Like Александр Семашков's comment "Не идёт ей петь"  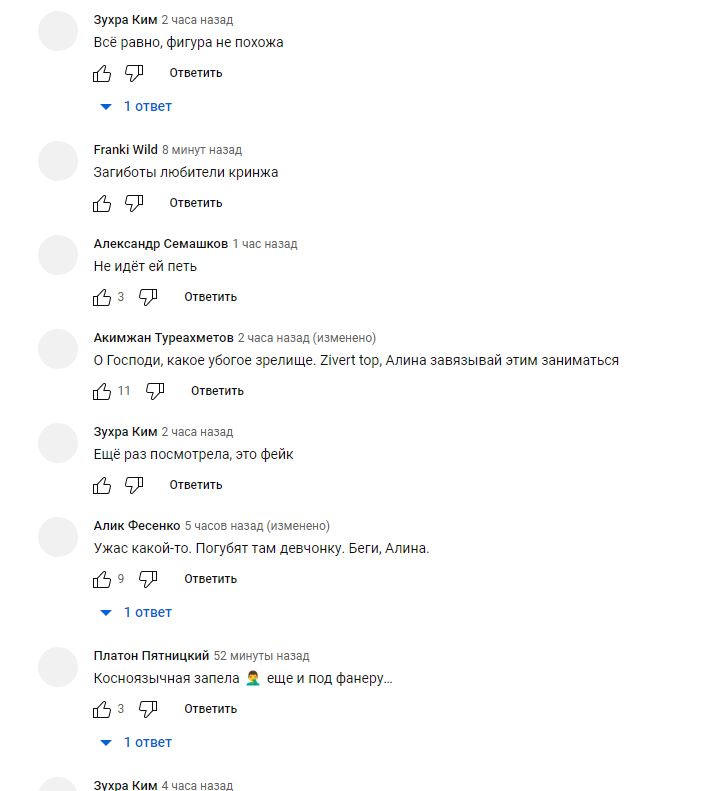point(102,297)
